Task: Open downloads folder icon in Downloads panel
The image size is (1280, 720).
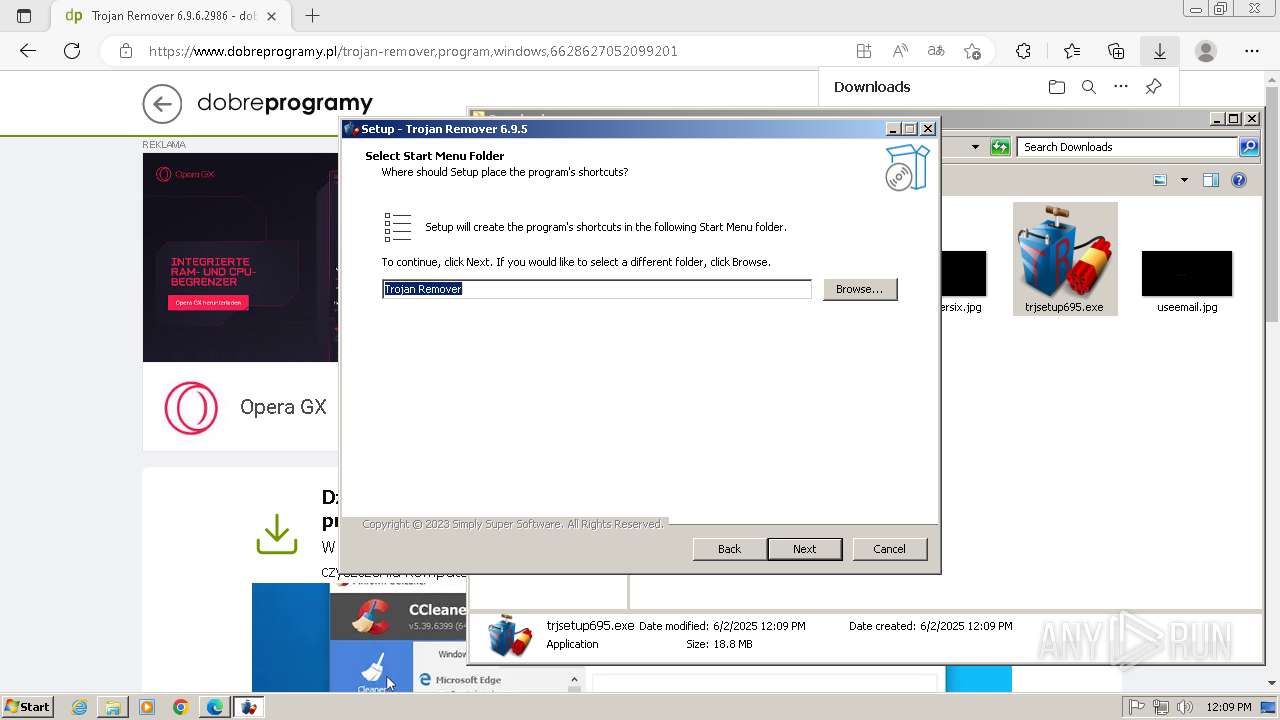Action: click(x=1057, y=87)
